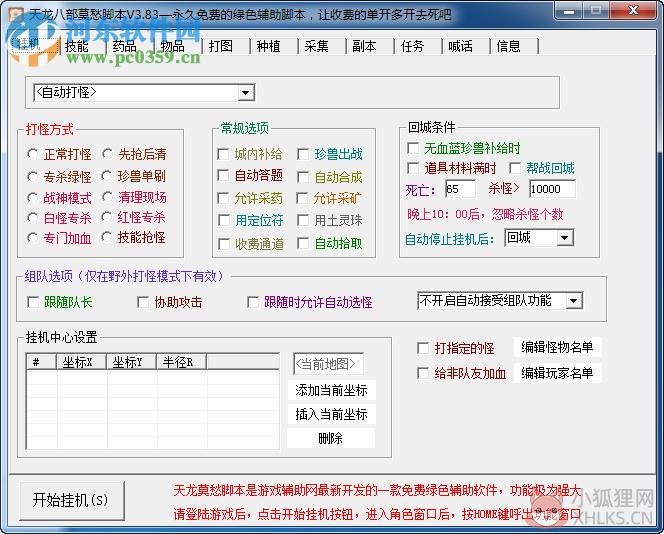The height and width of the screenshot is (534, 664).
Task: Check 允许采矿 box
Action: [303, 198]
